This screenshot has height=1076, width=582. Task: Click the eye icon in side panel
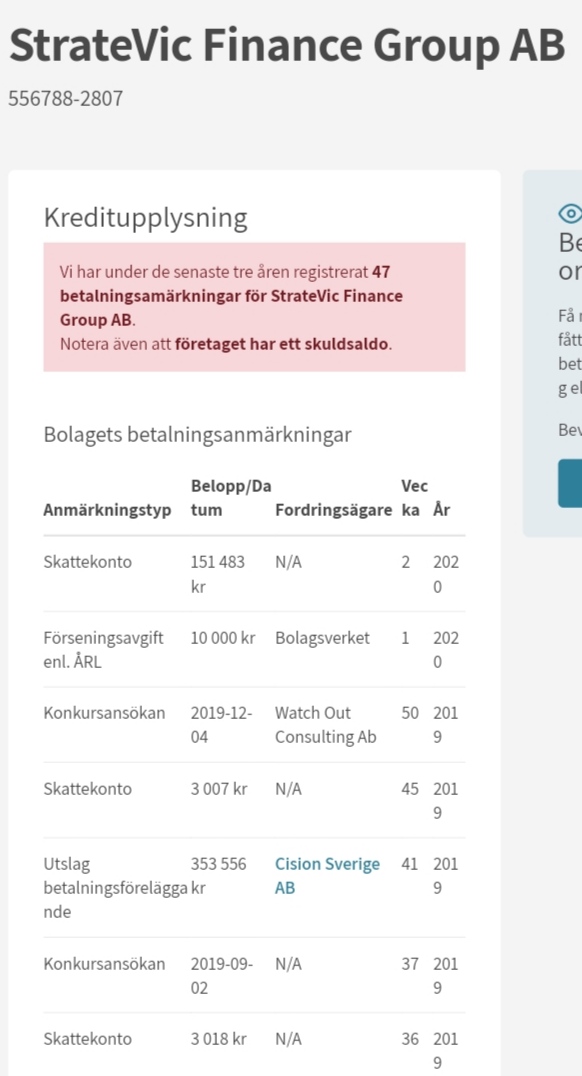pyautogui.click(x=571, y=214)
